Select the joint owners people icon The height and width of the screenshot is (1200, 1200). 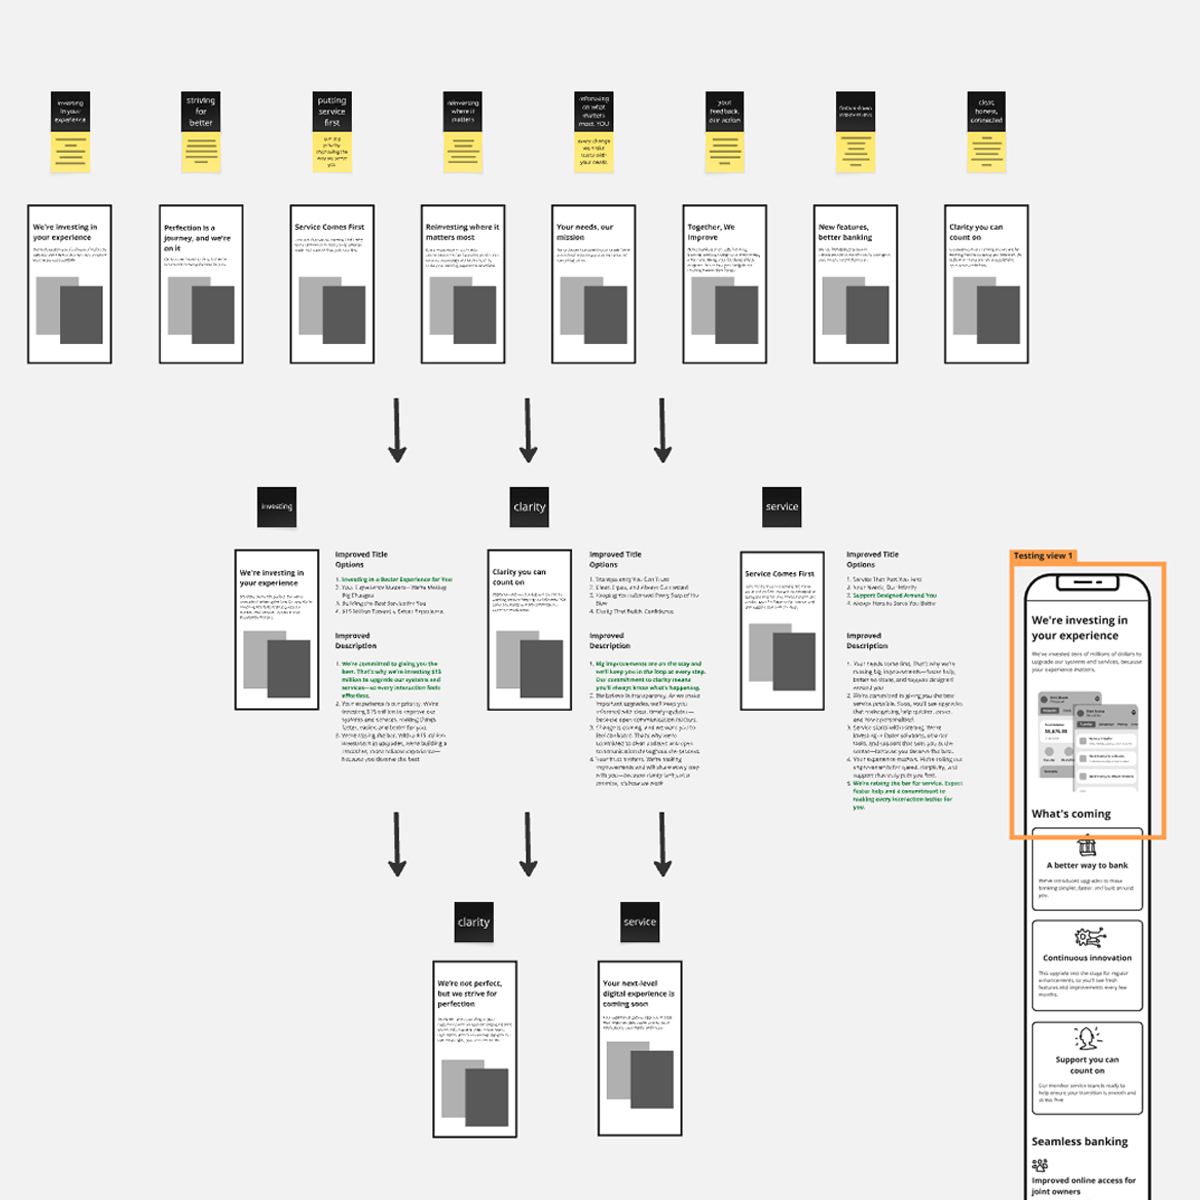[x=1040, y=1165]
